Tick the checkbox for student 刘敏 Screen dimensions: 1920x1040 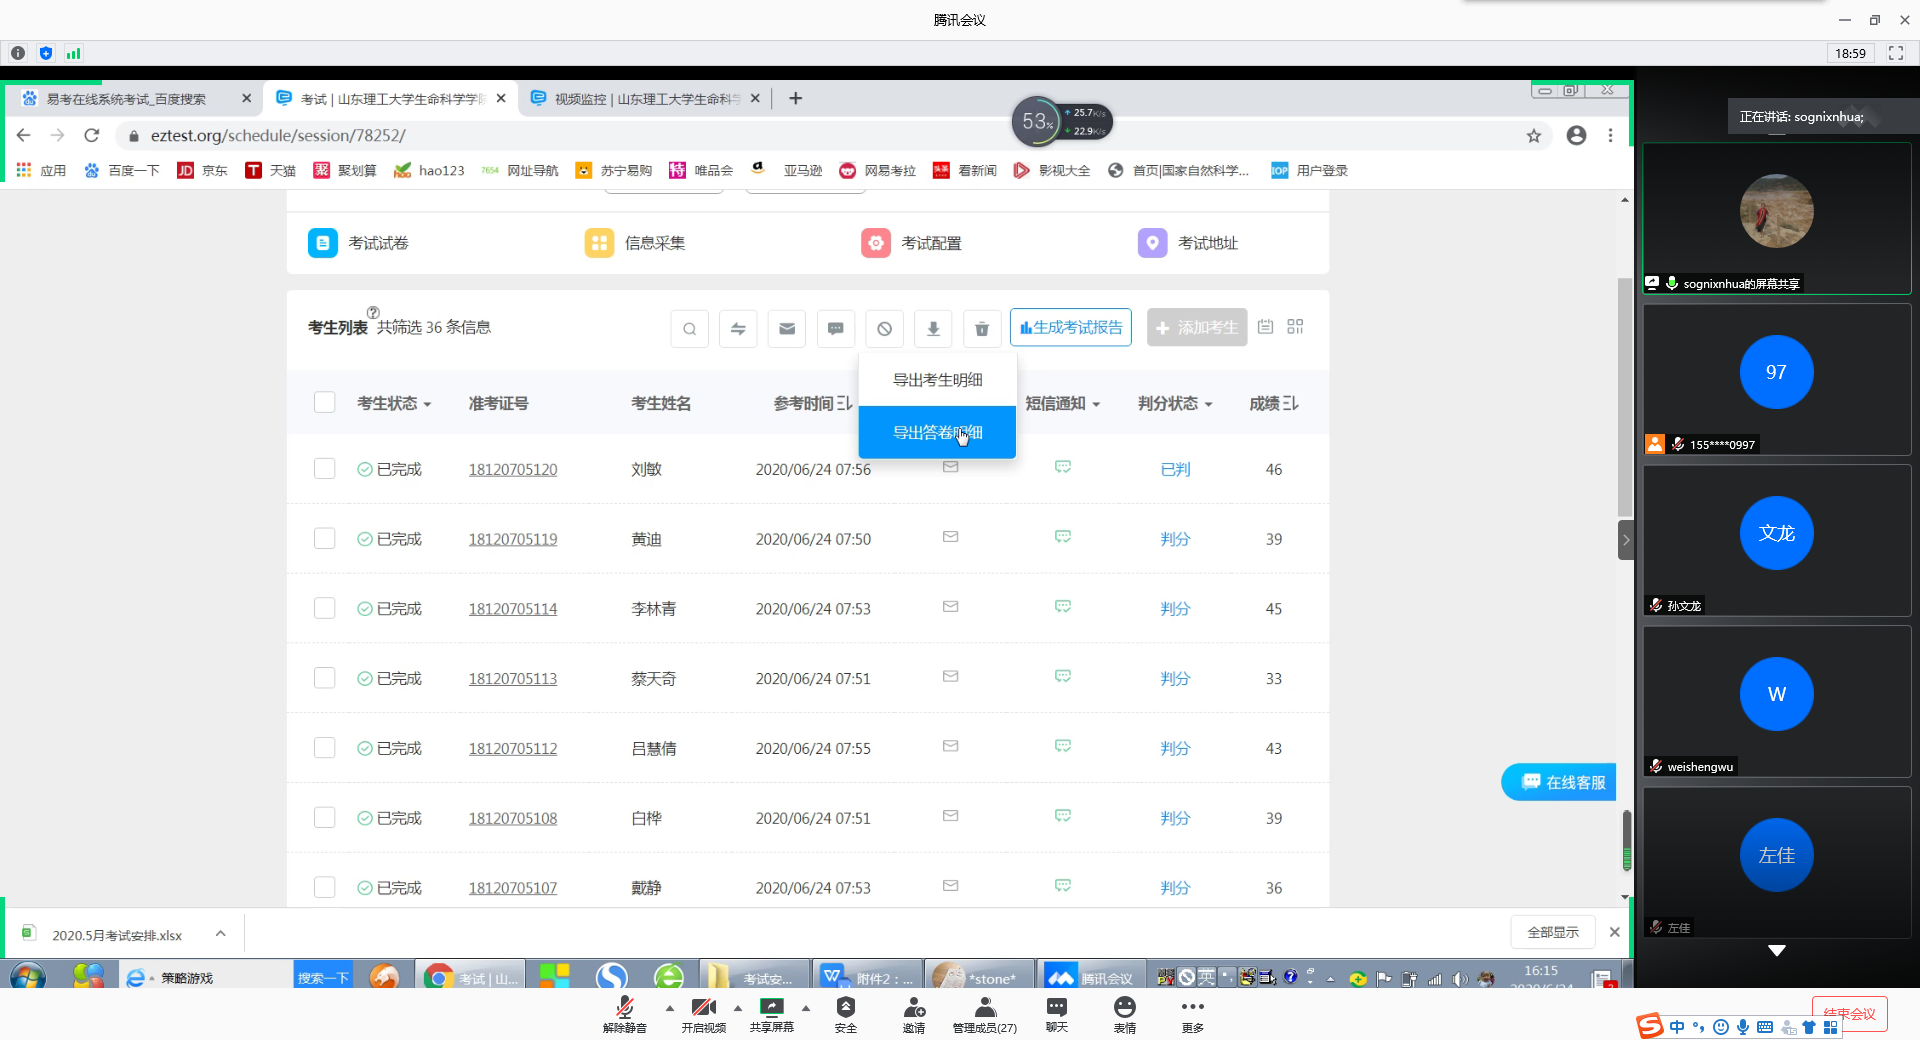tap(324, 469)
